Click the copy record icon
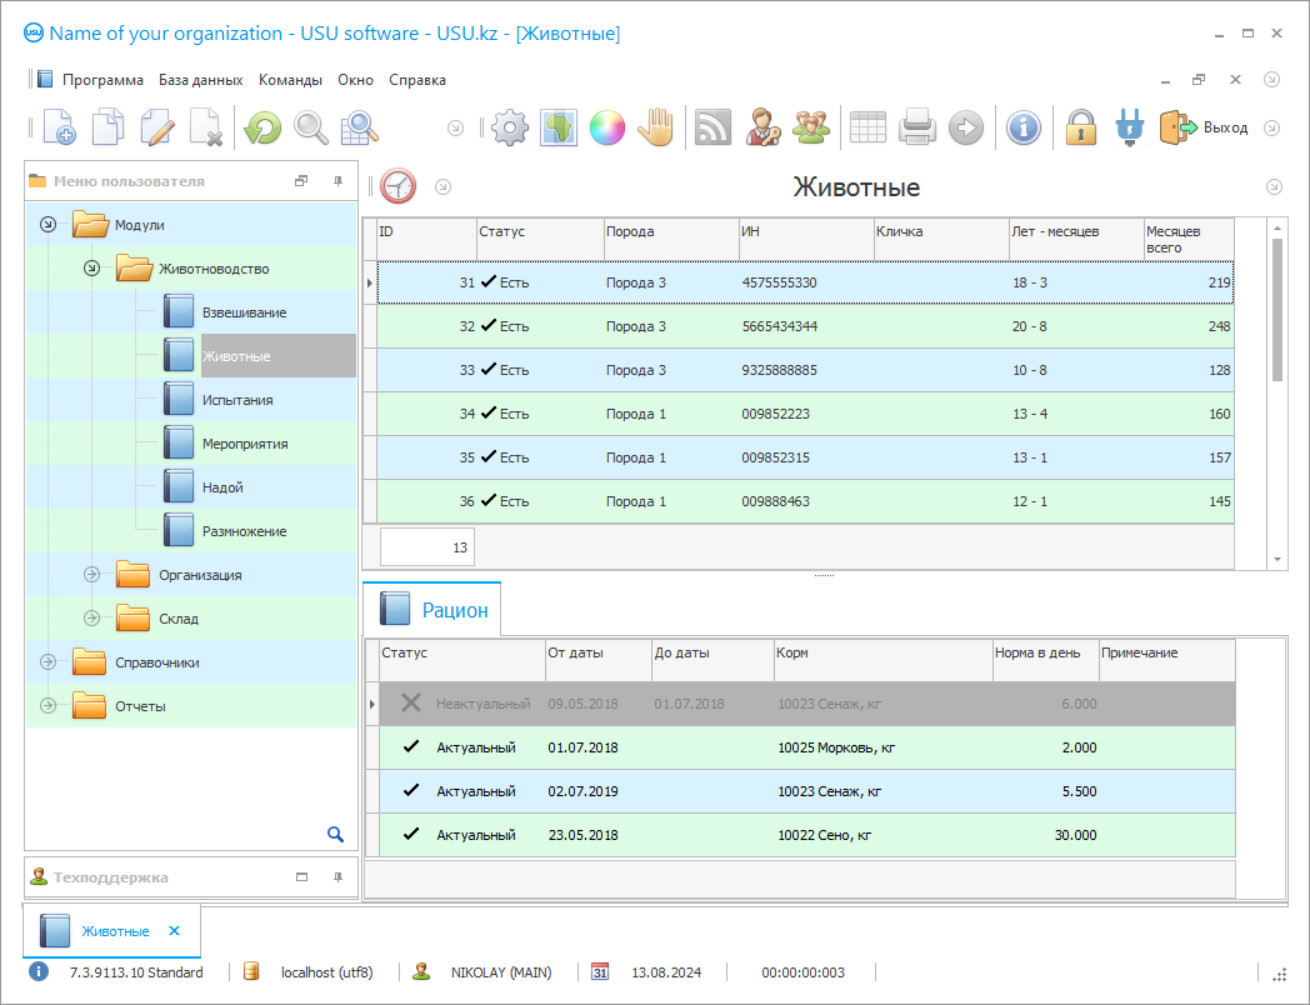Image resolution: width=1310 pixels, height=1005 pixels. pyautogui.click(x=108, y=128)
